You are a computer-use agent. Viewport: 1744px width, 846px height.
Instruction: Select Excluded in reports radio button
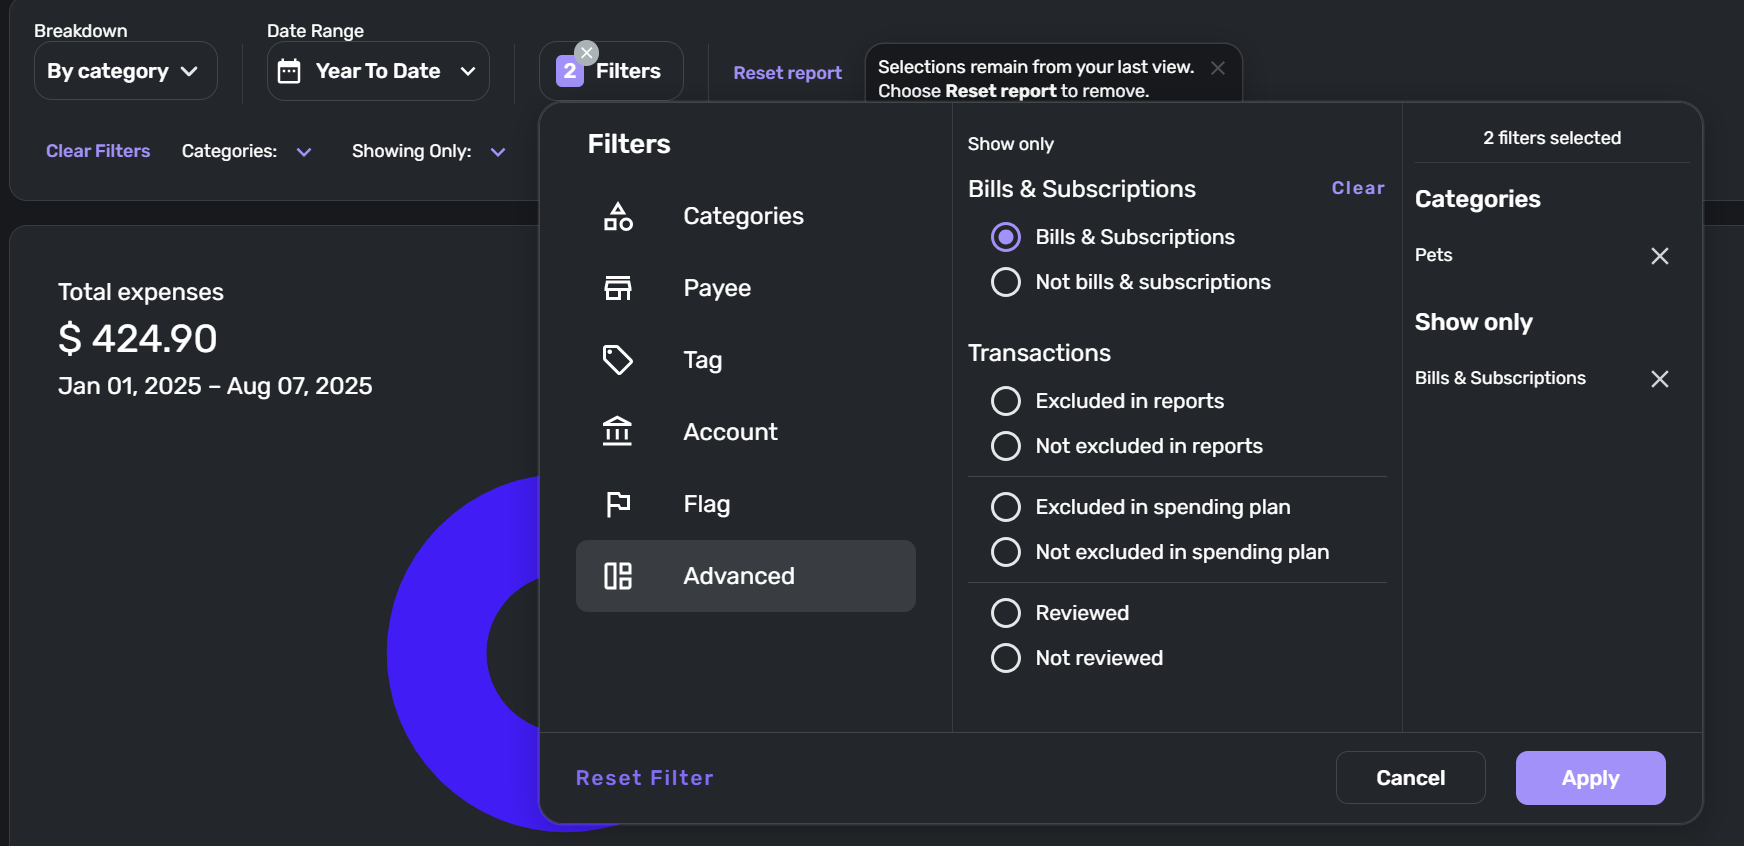[x=1006, y=401]
